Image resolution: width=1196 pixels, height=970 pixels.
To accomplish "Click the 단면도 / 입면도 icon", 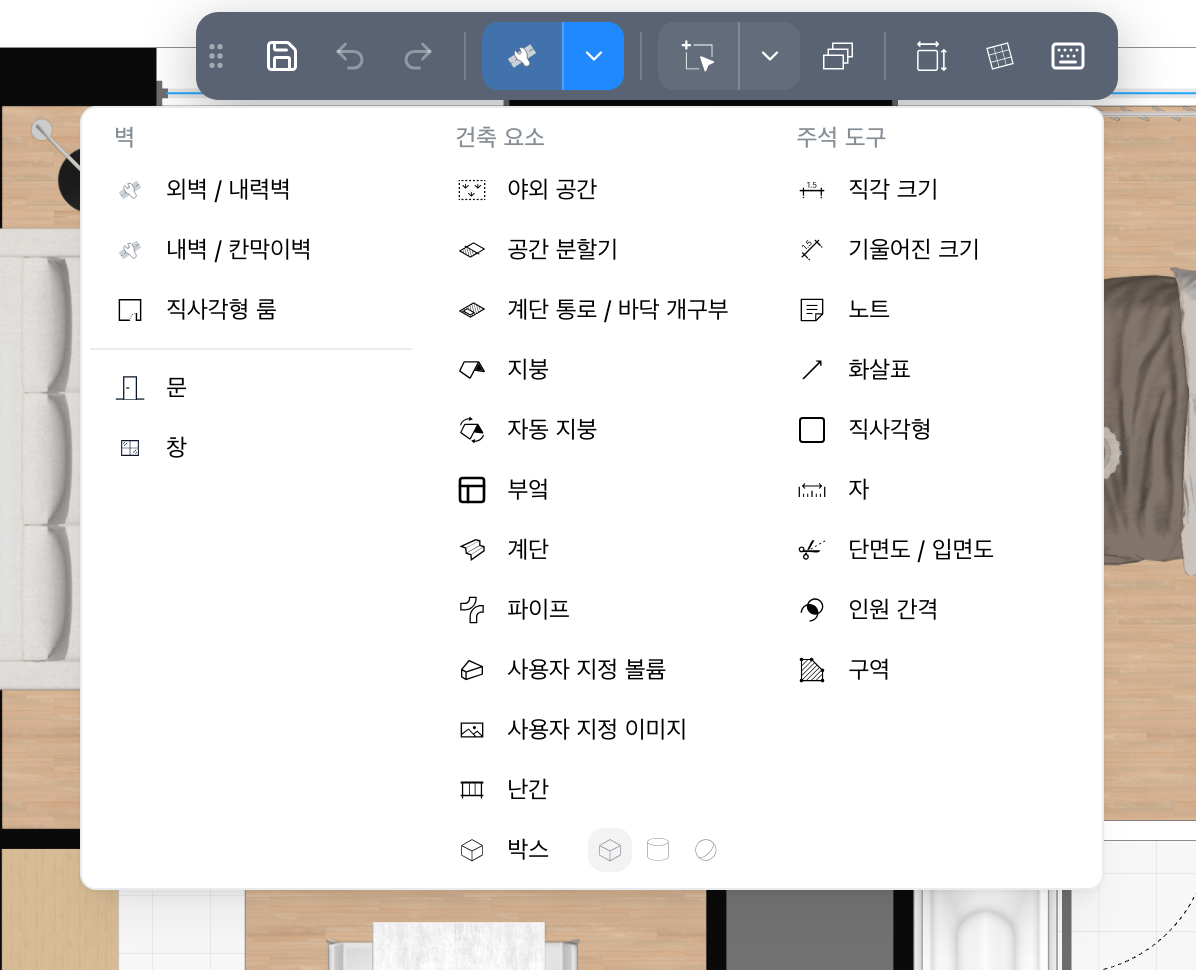I will 812,550.
